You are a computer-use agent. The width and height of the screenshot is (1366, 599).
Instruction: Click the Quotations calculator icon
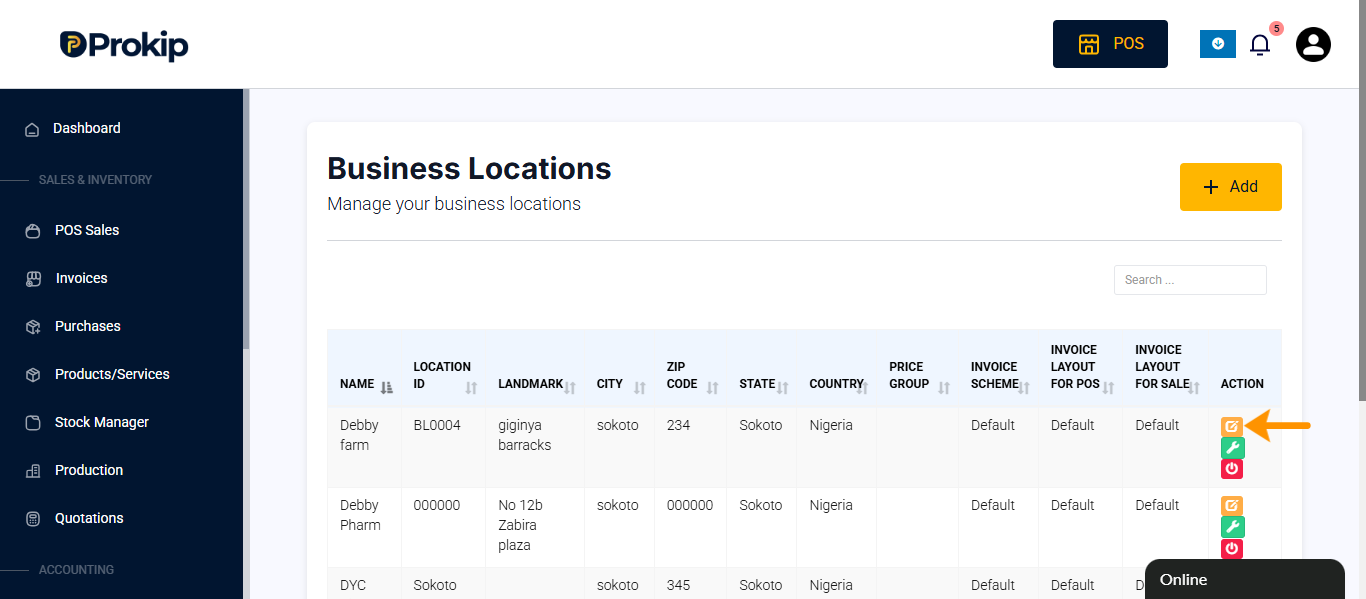pyautogui.click(x=33, y=519)
